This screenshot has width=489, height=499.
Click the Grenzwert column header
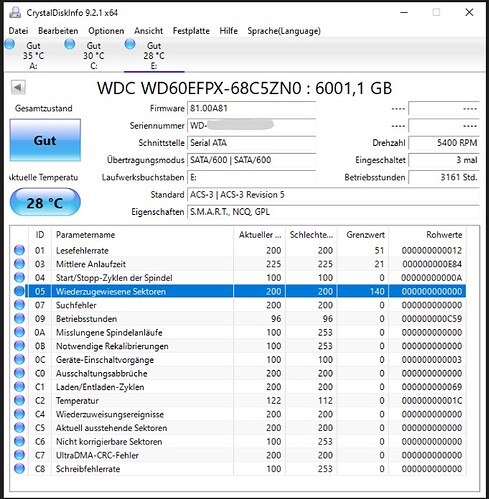coord(363,235)
